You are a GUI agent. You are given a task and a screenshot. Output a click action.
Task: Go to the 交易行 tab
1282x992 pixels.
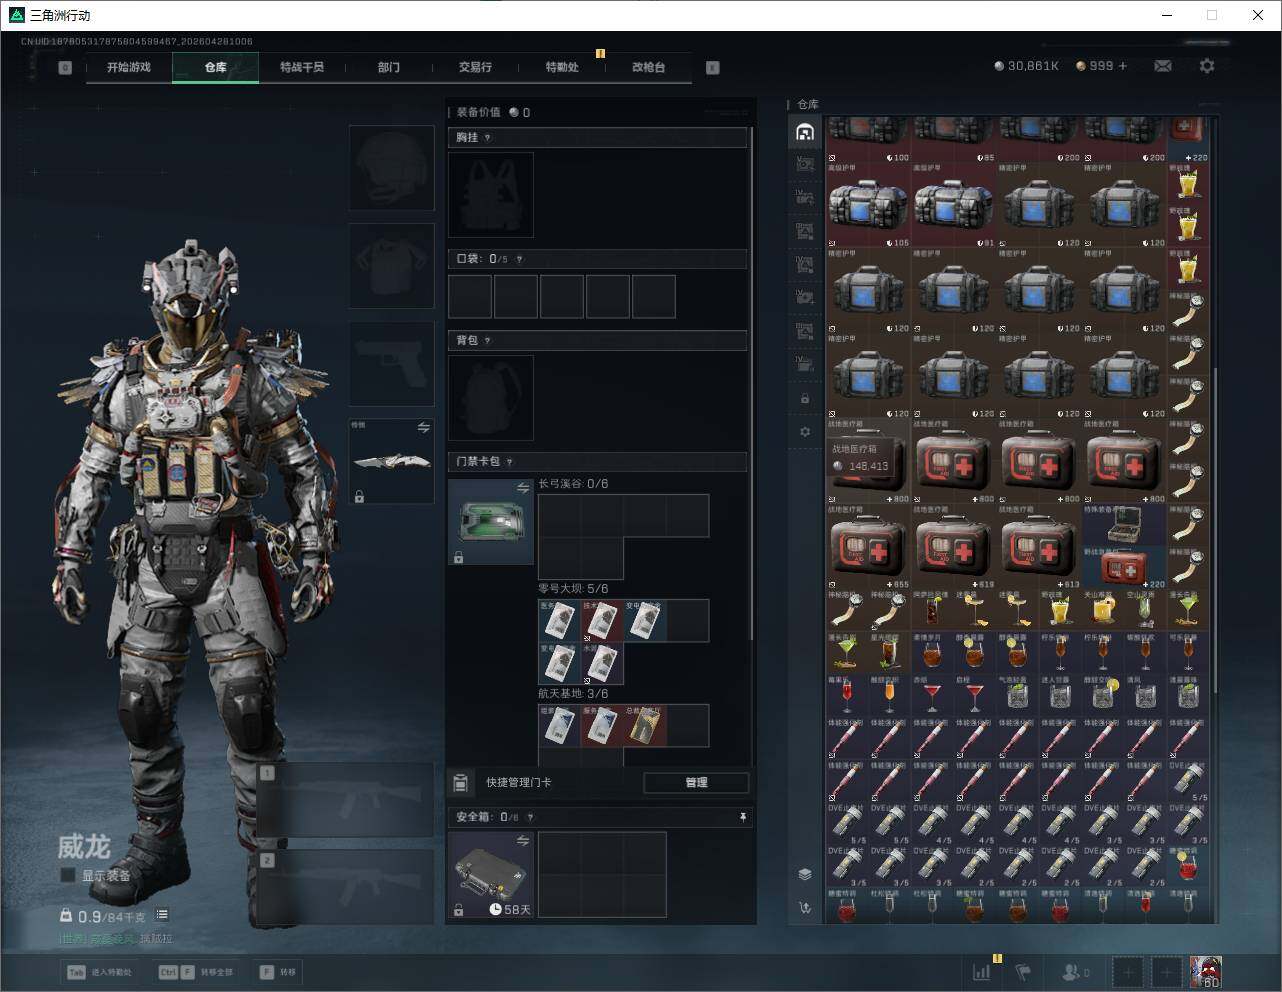click(475, 67)
